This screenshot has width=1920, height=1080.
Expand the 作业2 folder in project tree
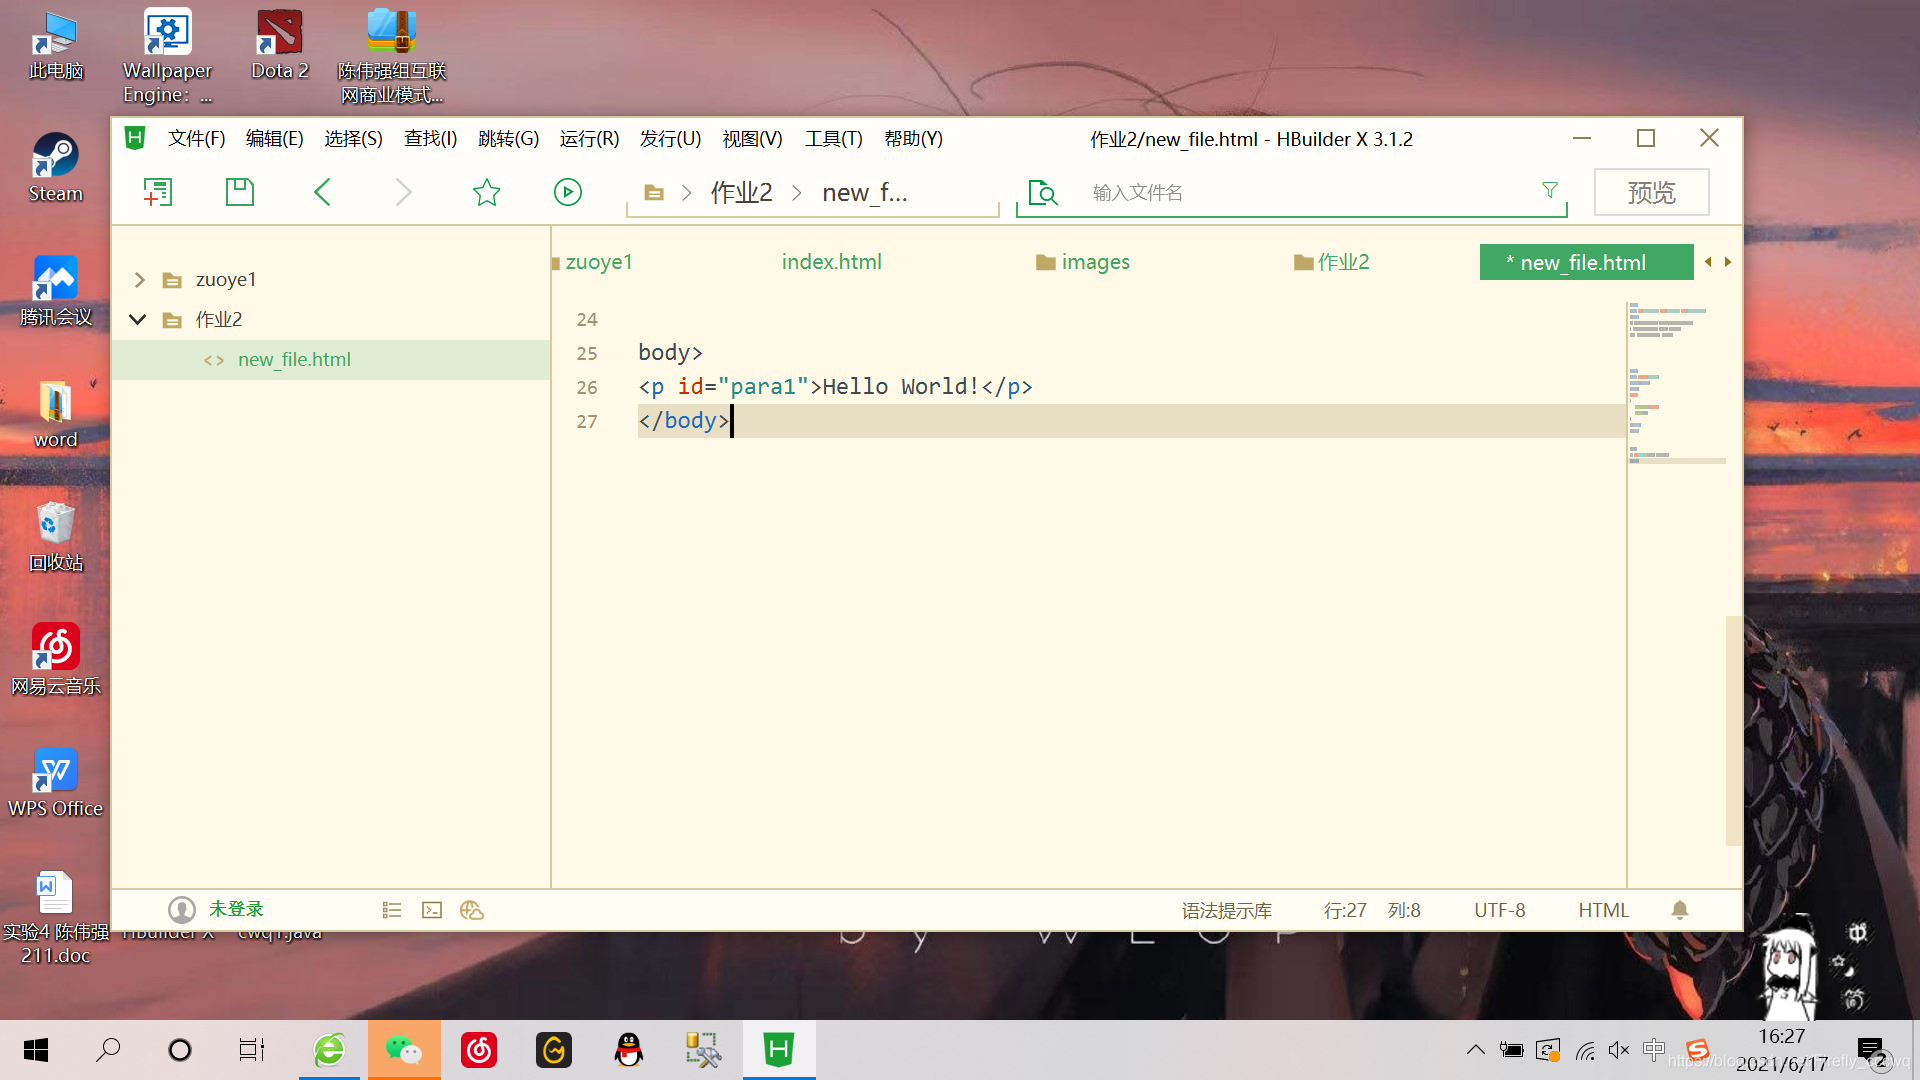pos(137,318)
